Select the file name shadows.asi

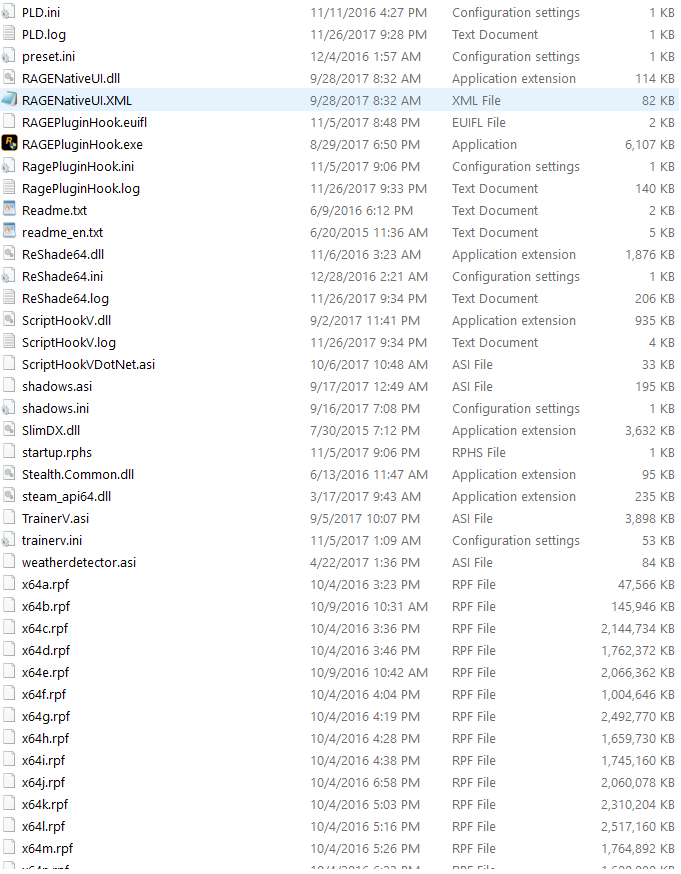pos(57,386)
